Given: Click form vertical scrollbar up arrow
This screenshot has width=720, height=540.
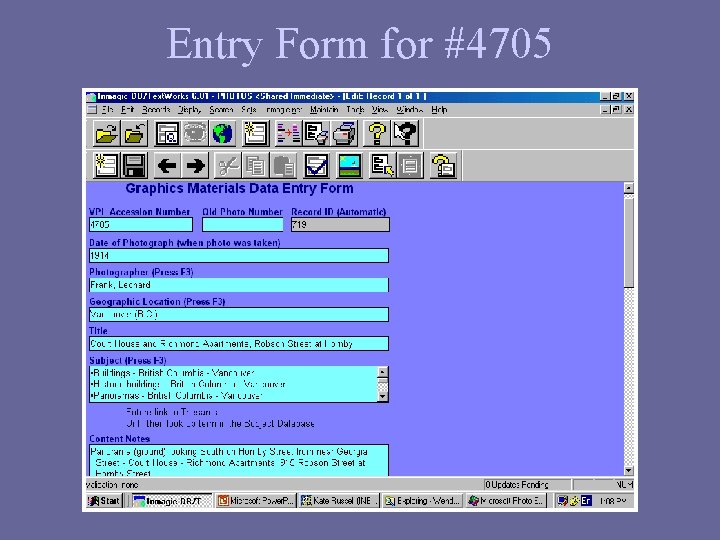Looking at the screenshot, I should point(629,188).
